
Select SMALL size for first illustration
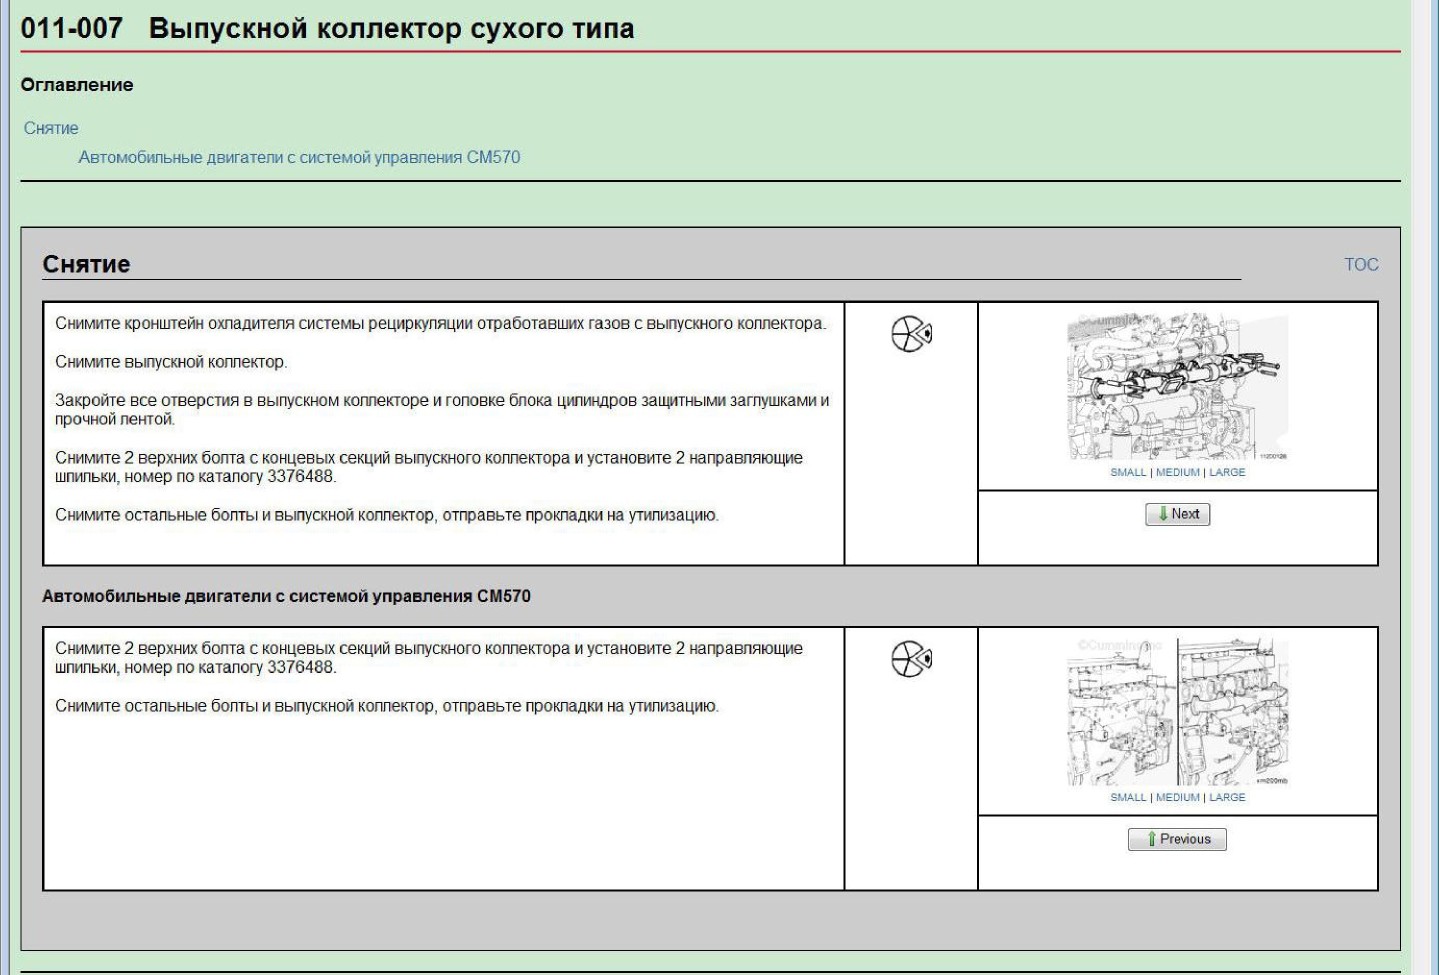pos(1128,472)
